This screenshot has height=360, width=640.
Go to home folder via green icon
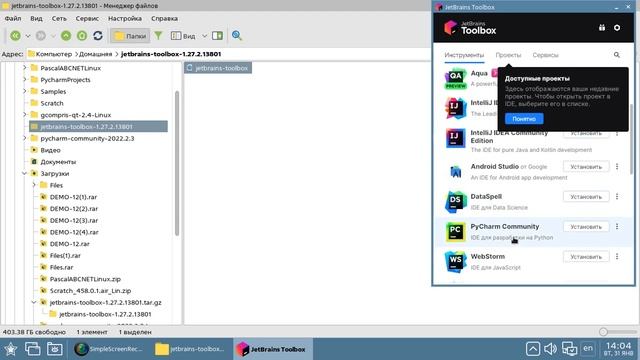tap(82, 36)
